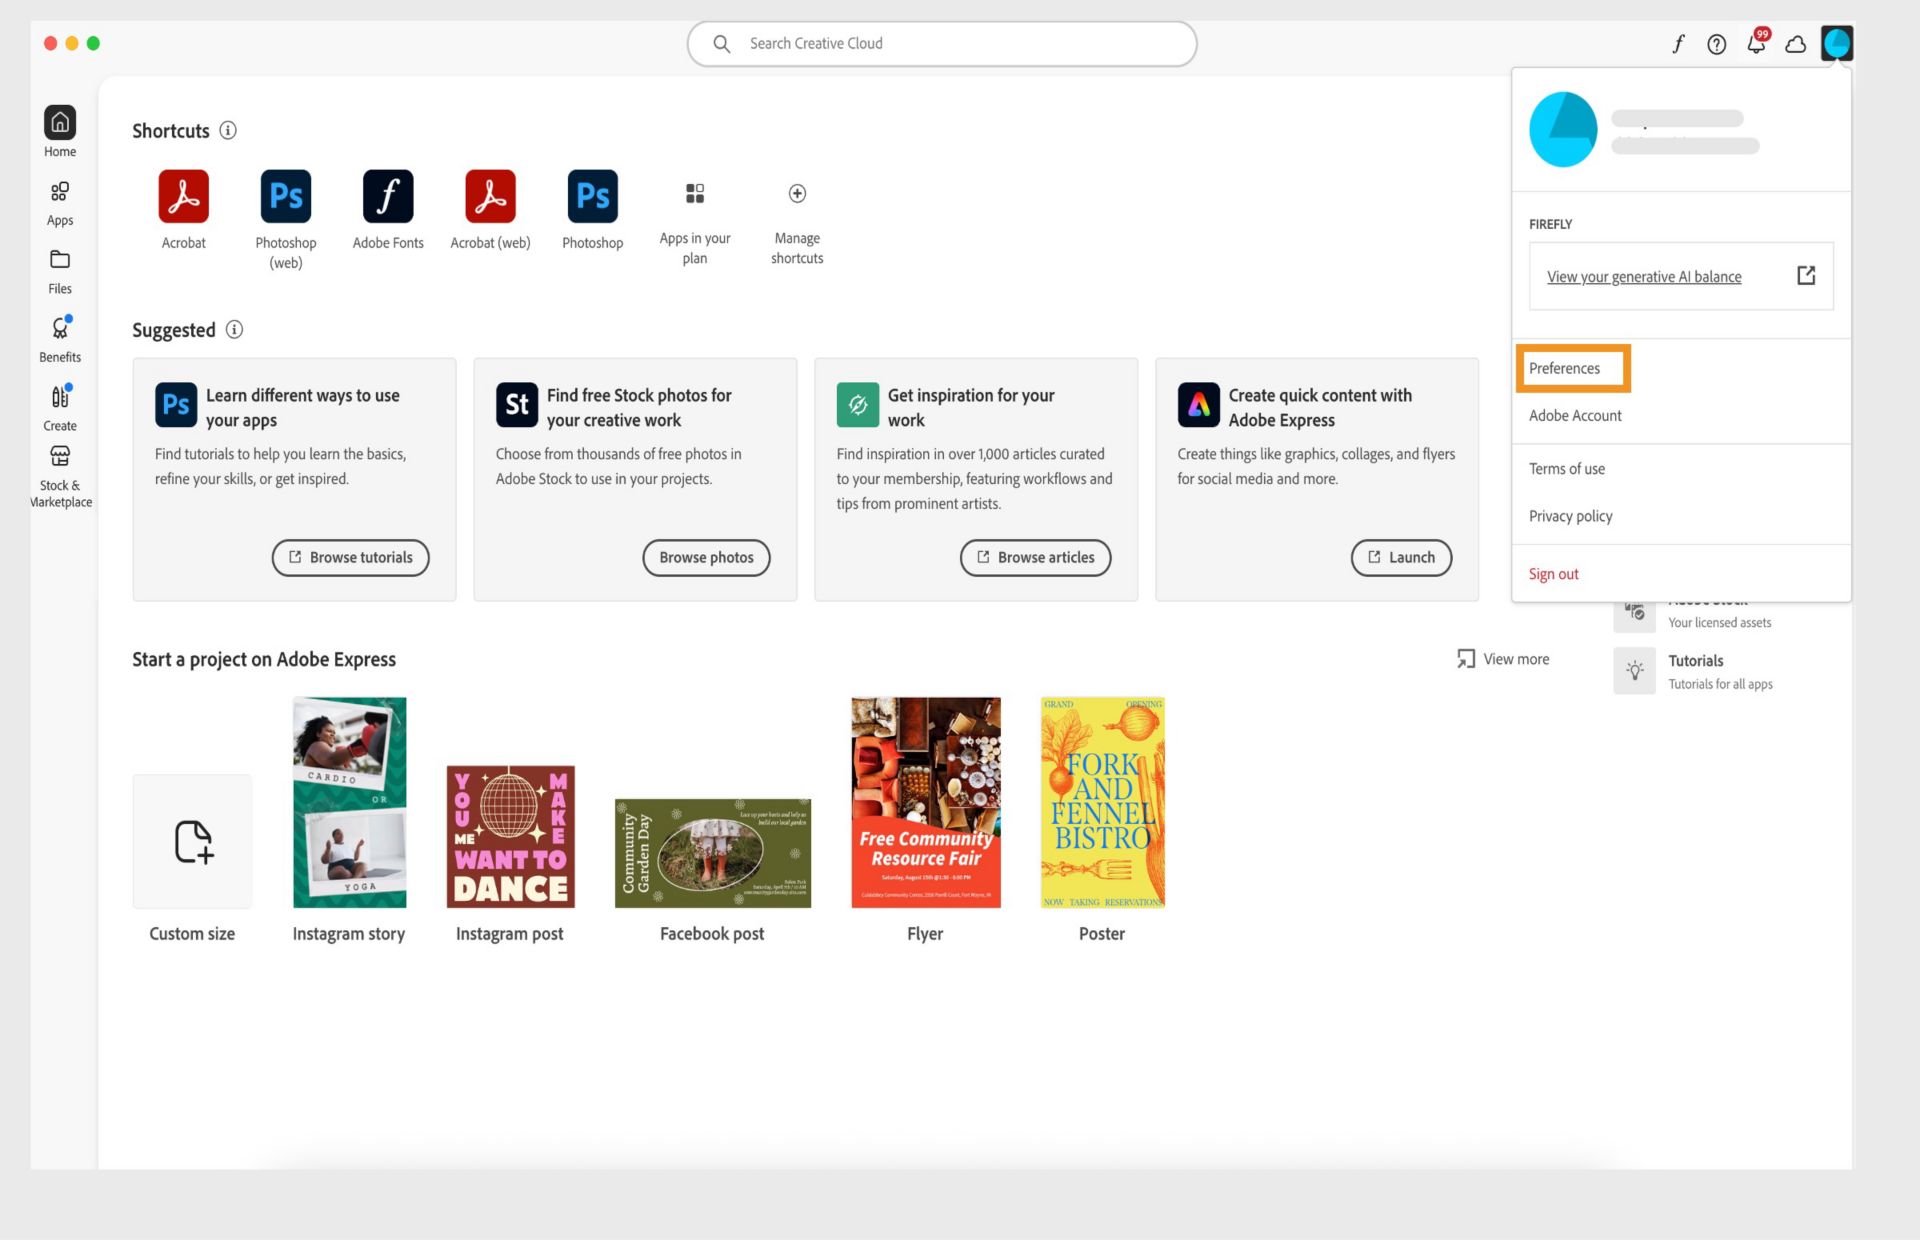
Task: Open View your generative AI balance link
Action: (x=1643, y=276)
